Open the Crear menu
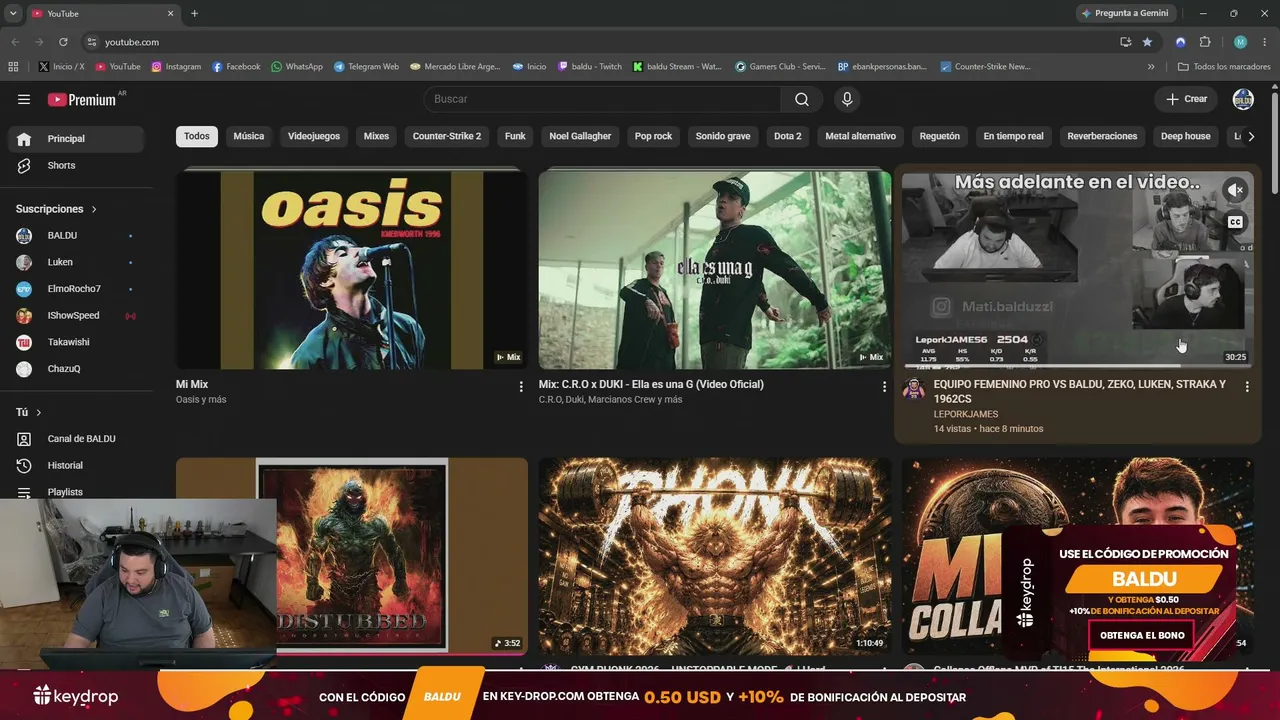 (1187, 99)
